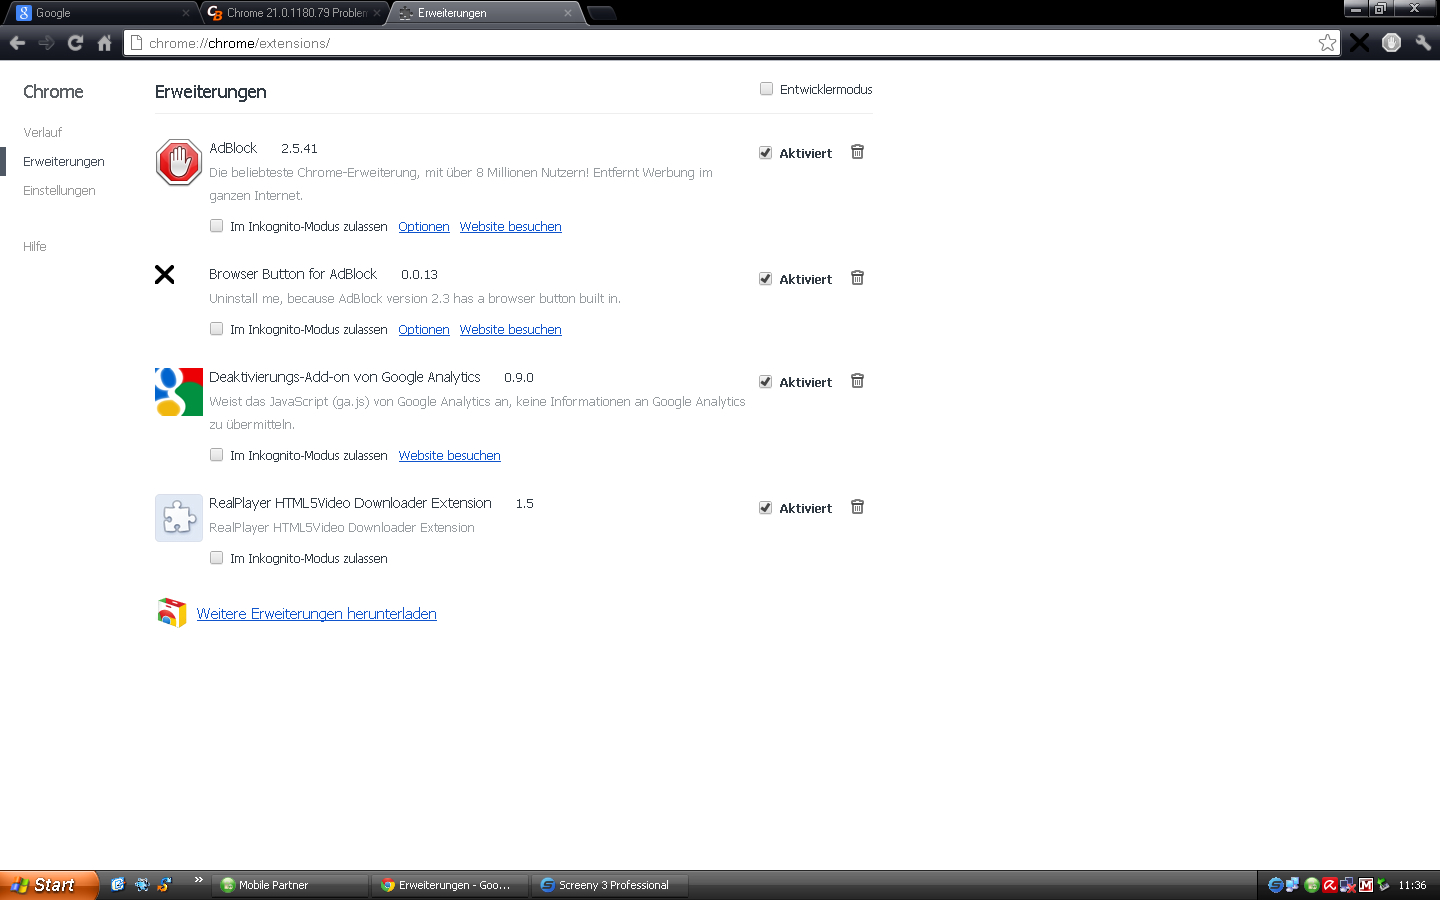1440x900 pixels.
Task: Bookmark this page with the star icon
Action: (1327, 42)
